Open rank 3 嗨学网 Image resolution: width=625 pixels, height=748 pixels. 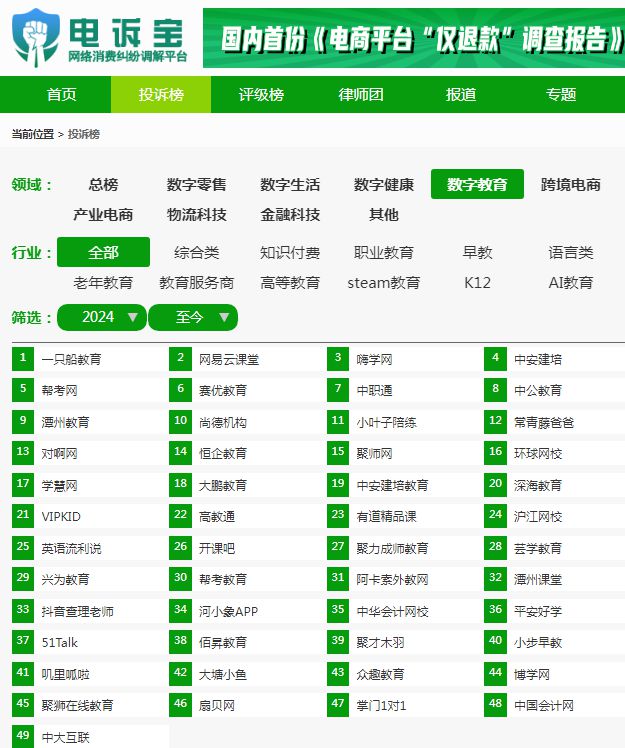click(x=375, y=359)
